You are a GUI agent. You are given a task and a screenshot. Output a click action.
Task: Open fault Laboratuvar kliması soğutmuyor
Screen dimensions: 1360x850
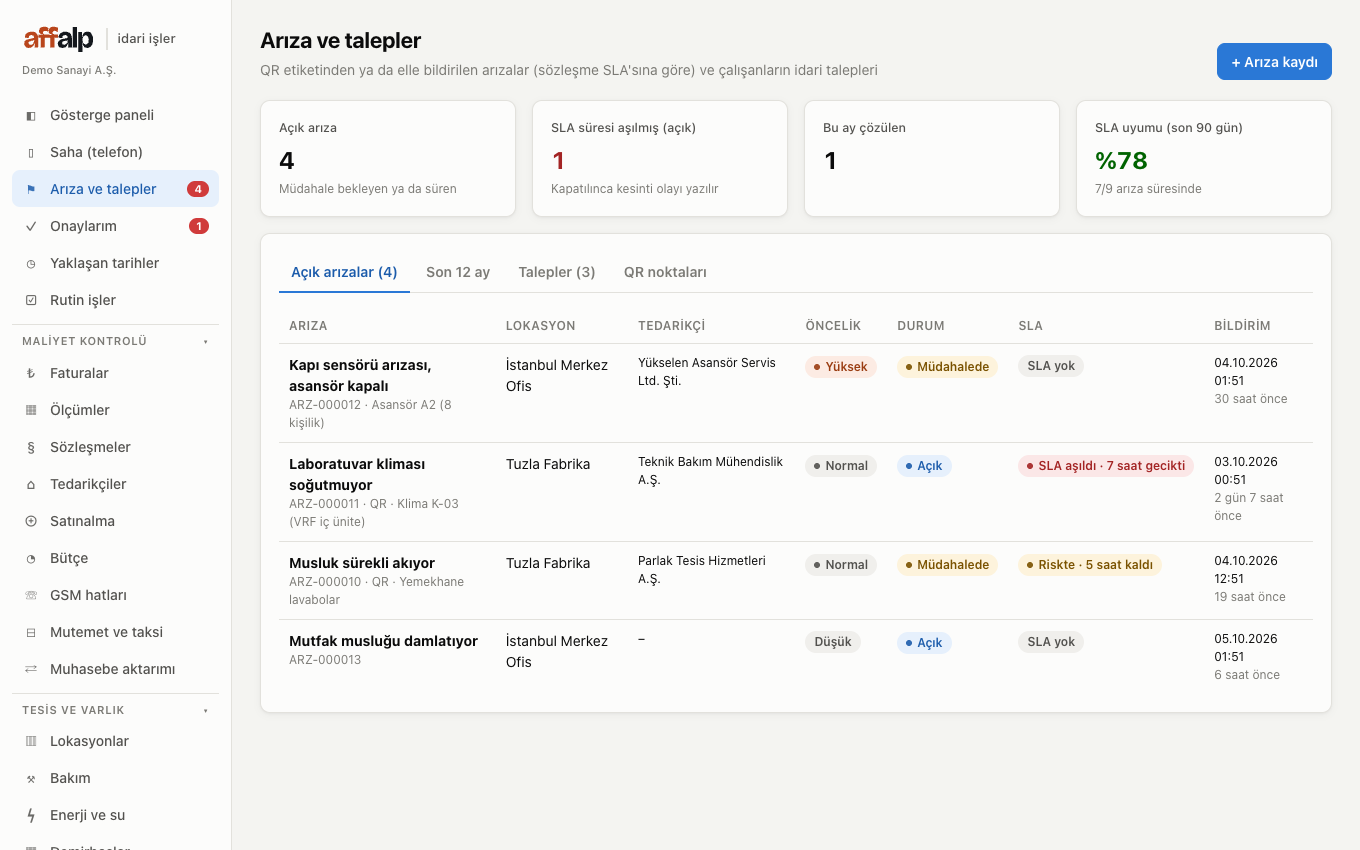(357, 474)
